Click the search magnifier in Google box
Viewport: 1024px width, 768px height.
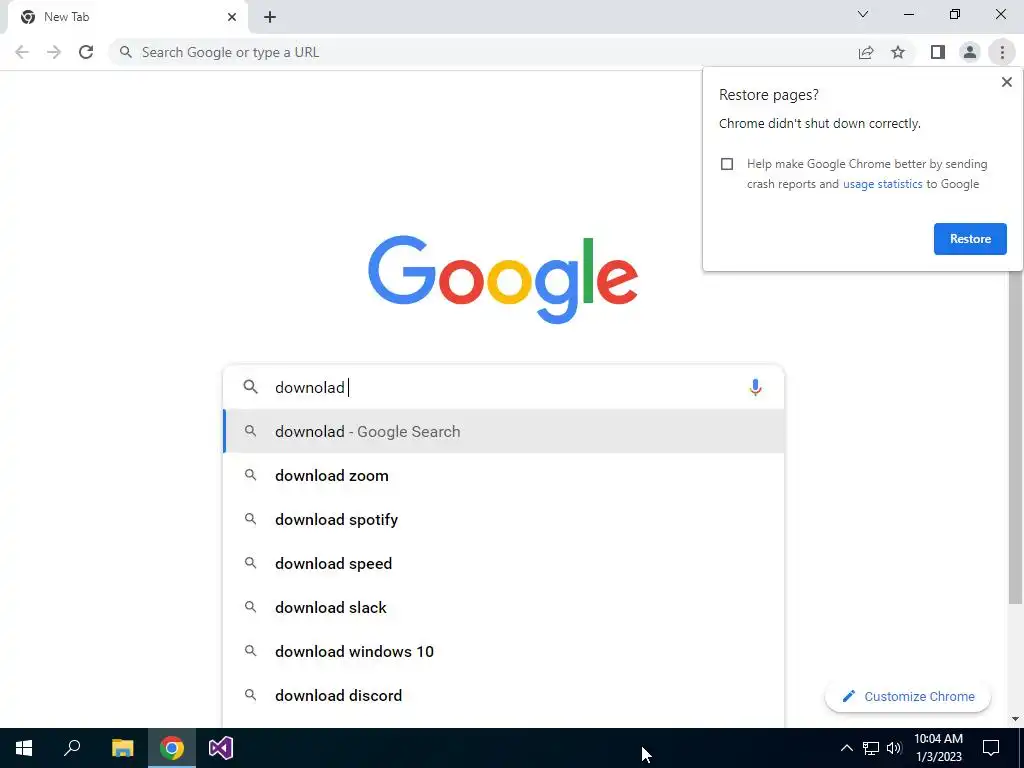click(250, 387)
